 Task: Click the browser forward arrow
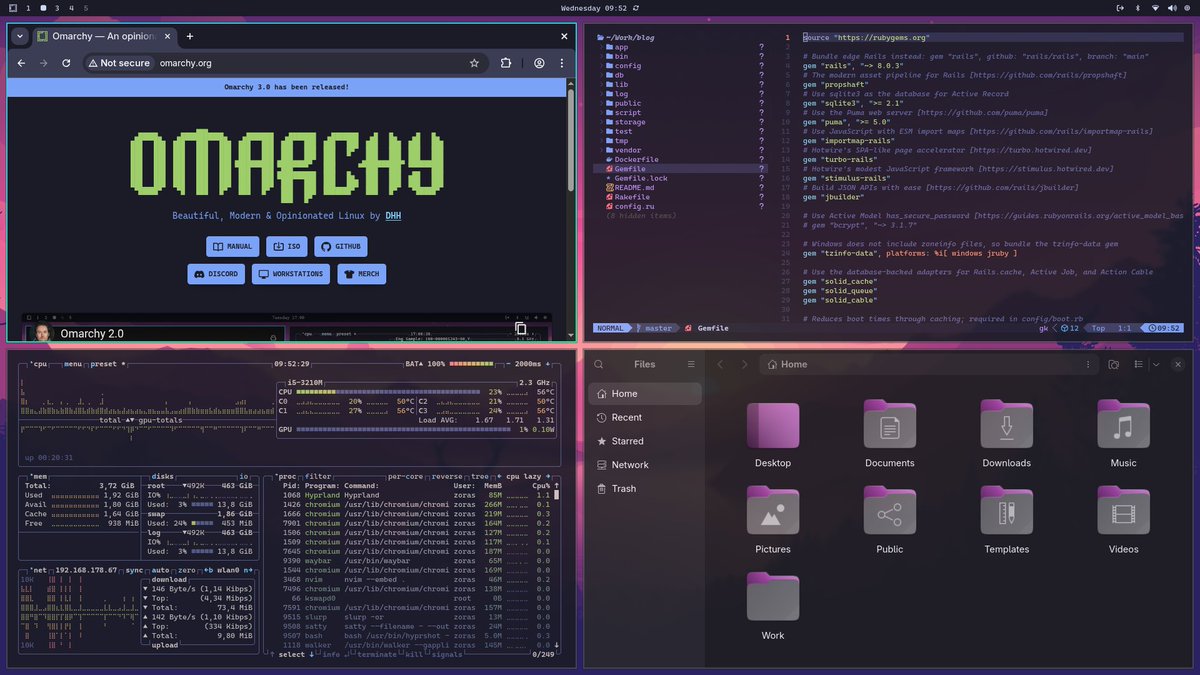43,63
